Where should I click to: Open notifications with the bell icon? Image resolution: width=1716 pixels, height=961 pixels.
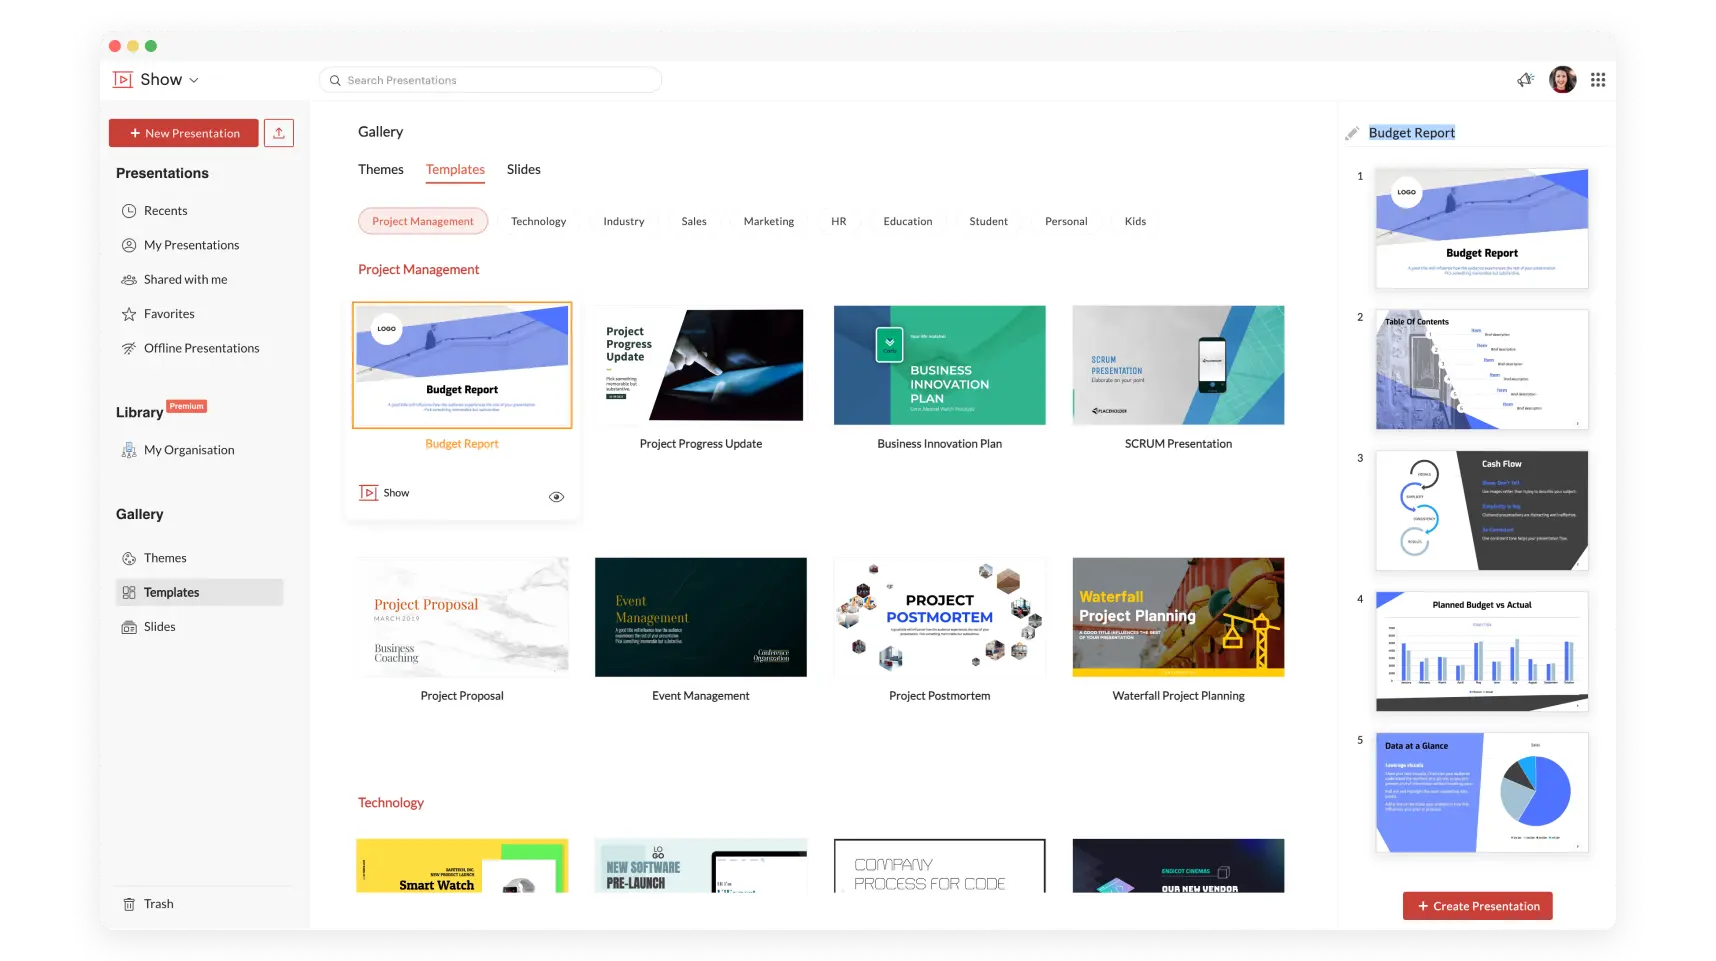click(x=1524, y=79)
